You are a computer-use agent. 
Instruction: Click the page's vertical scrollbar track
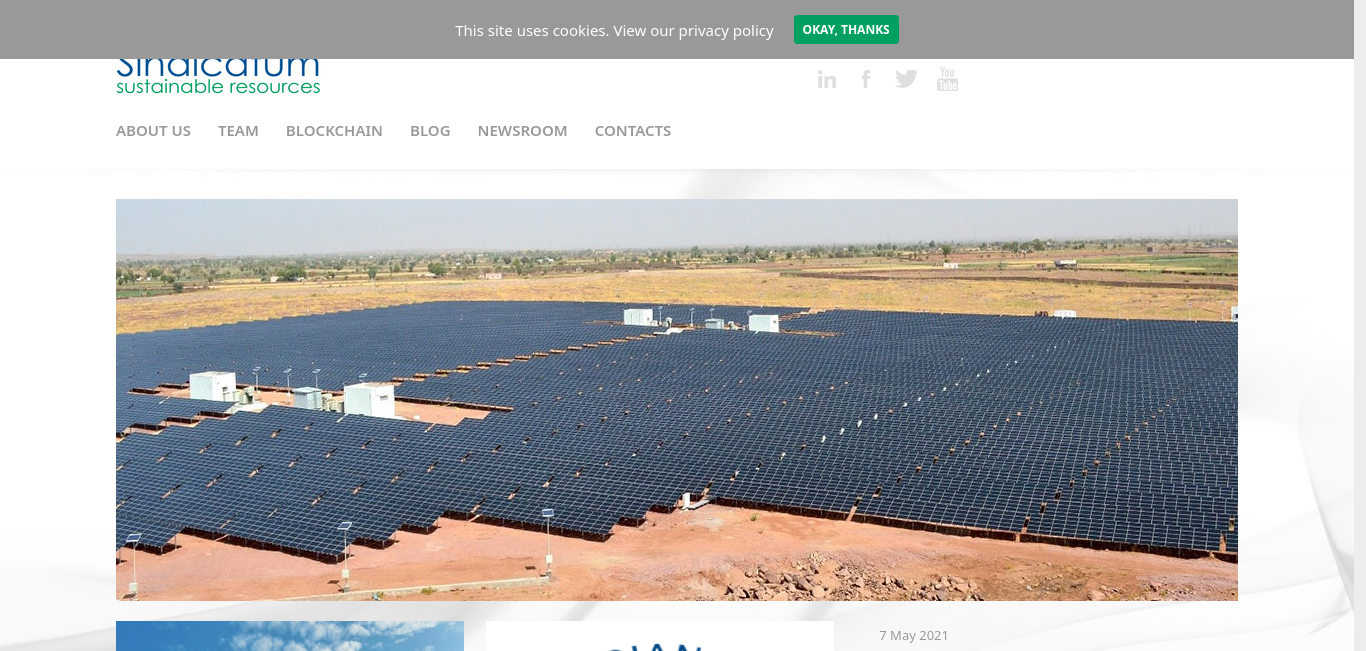pyautogui.click(x=1360, y=325)
